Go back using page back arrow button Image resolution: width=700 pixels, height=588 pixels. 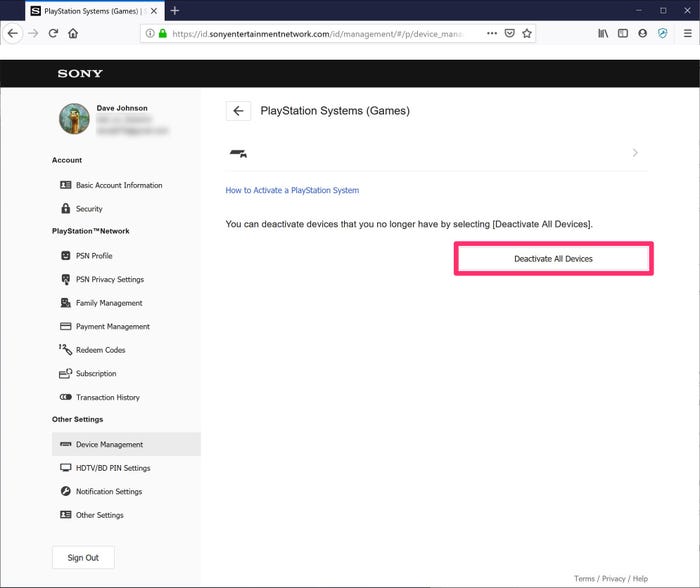238,111
